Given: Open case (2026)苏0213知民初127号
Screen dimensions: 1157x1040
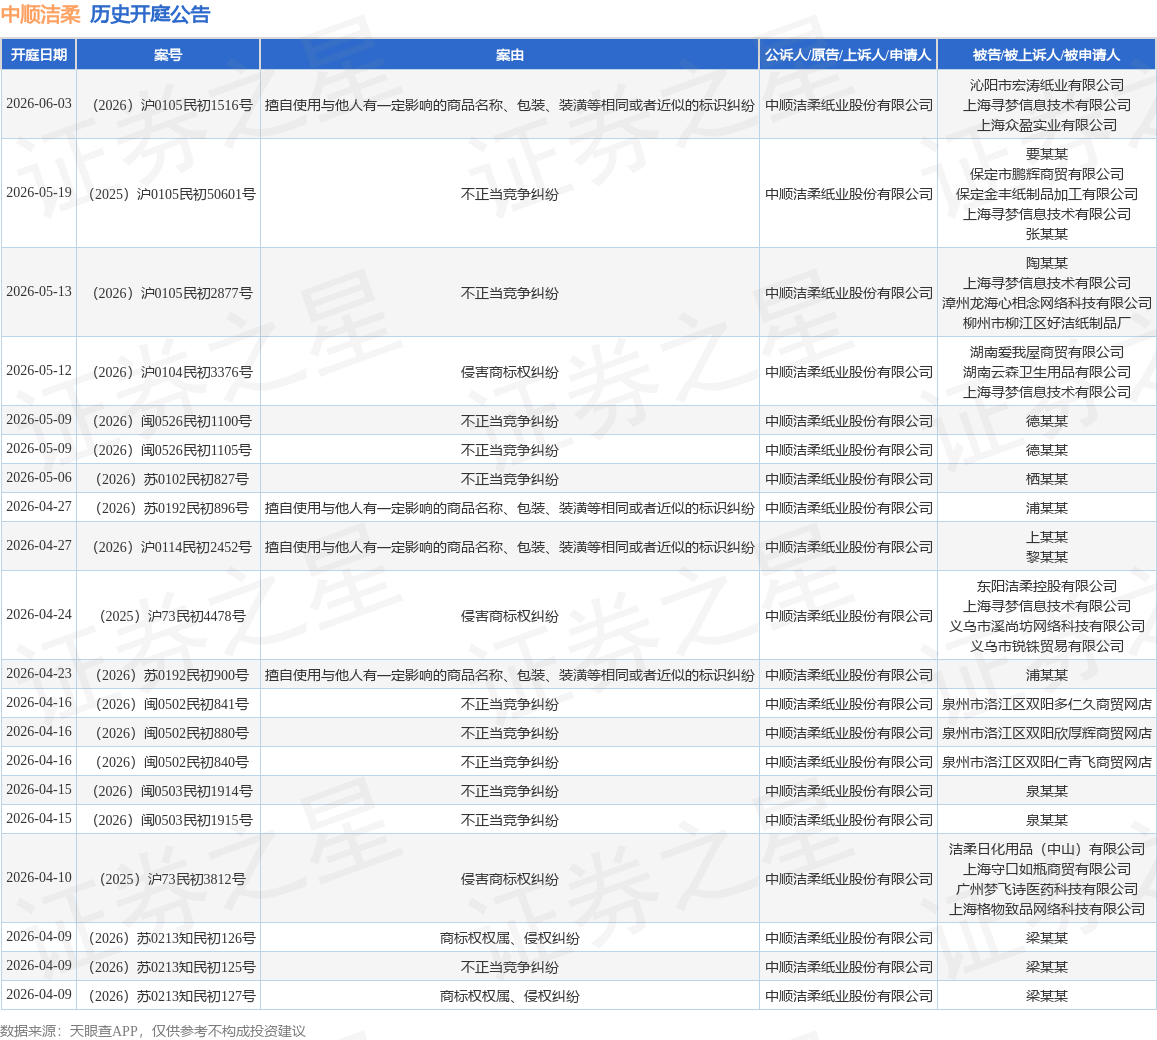Looking at the screenshot, I should pos(172,996).
